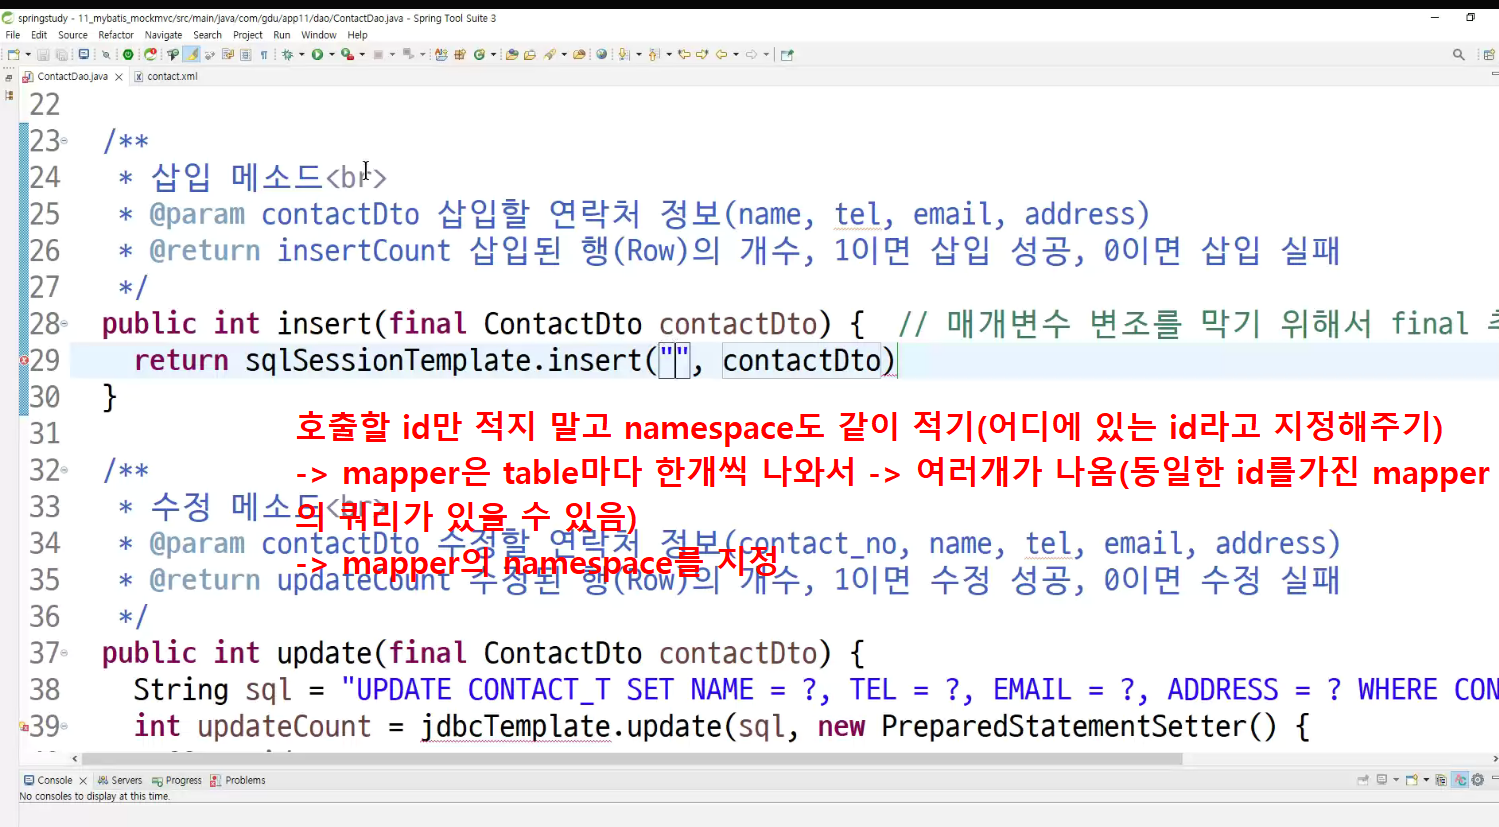This screenshot has height=827, width=1499.
Task: Click the error marker on line 29
Action: (24, 360)
